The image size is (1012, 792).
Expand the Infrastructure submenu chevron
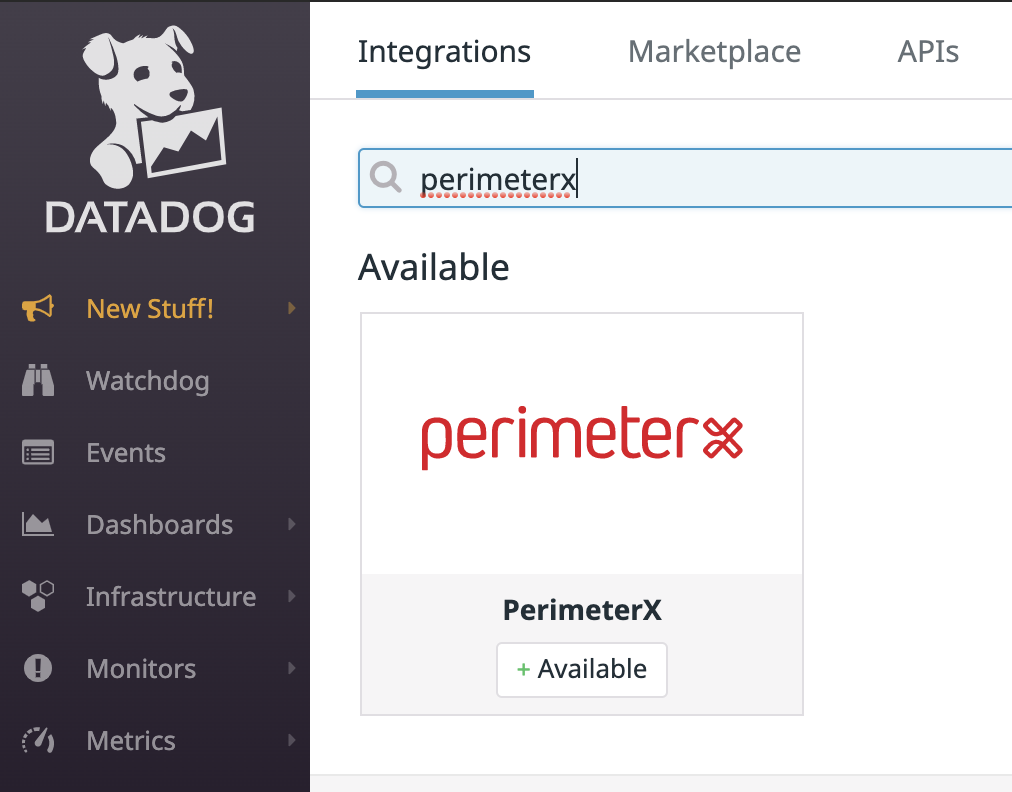[291, 596]
